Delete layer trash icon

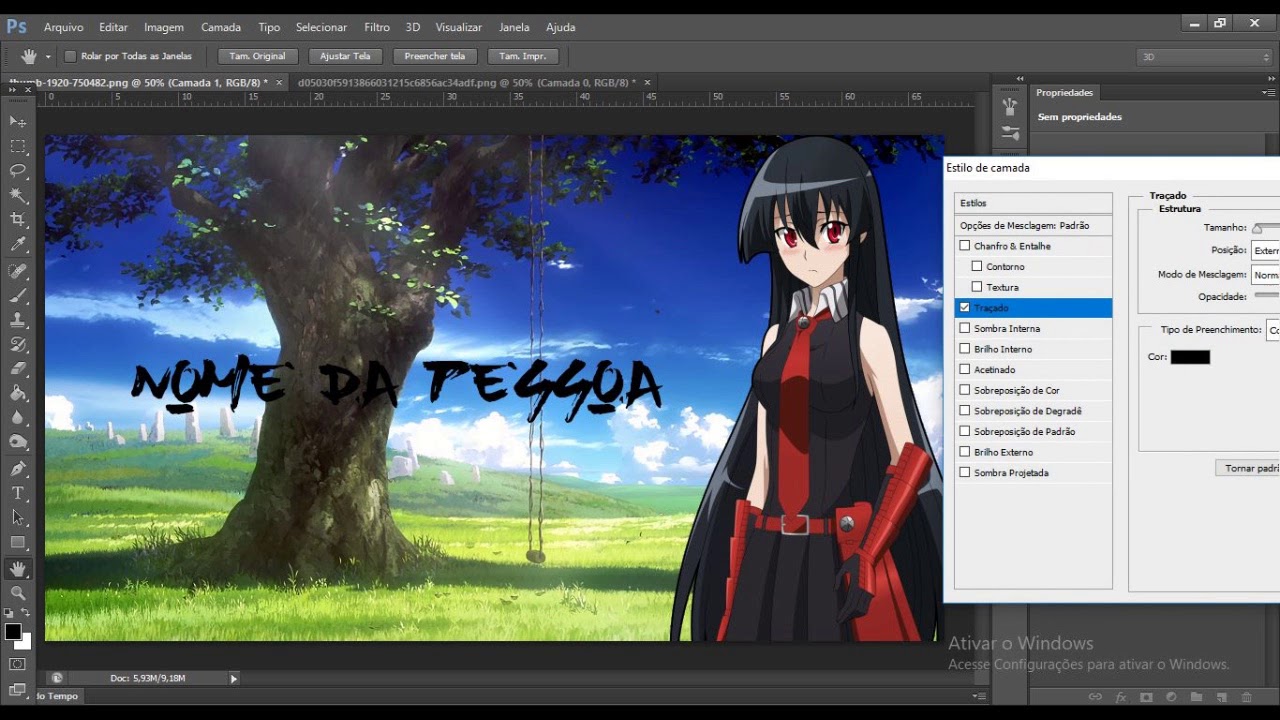click(1246, 697)
